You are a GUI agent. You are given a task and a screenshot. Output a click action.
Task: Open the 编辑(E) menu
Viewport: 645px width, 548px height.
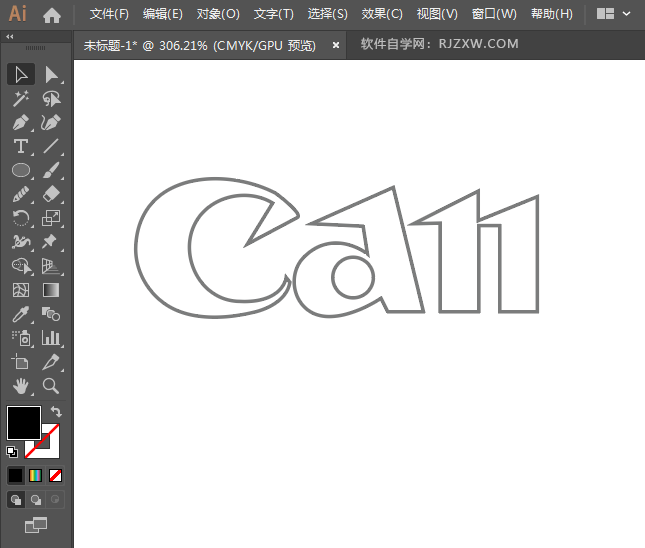(162, 14)
